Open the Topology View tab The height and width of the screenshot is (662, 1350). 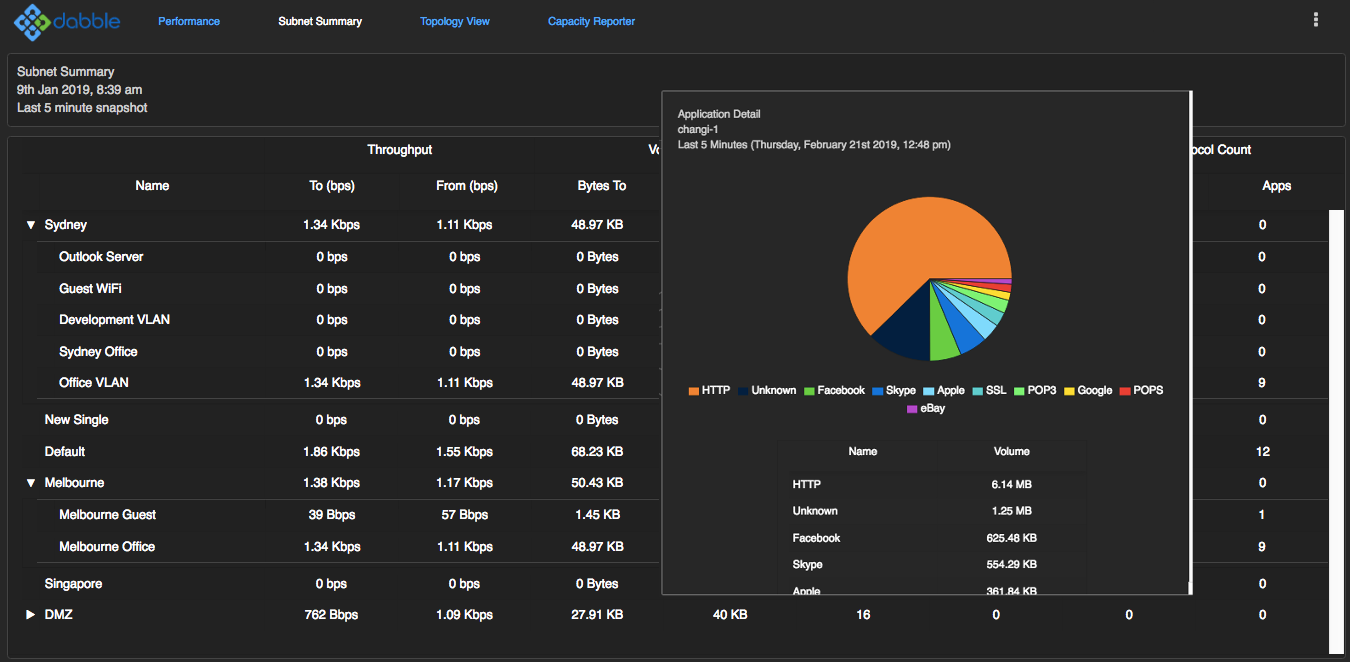[454, 21]
